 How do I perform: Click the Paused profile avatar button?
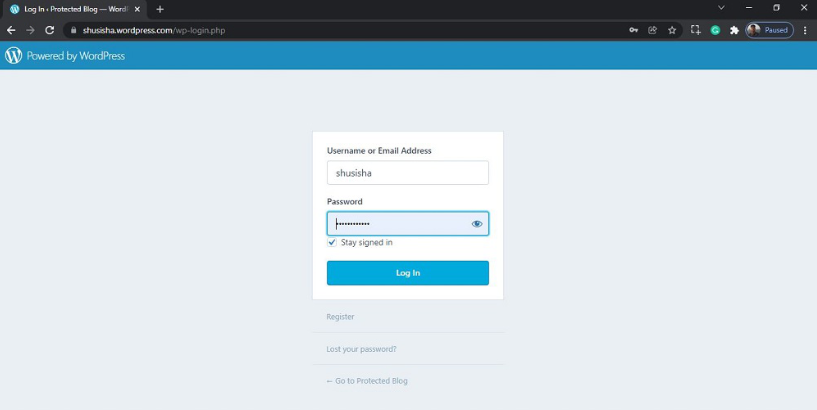[x=770, y=30]
